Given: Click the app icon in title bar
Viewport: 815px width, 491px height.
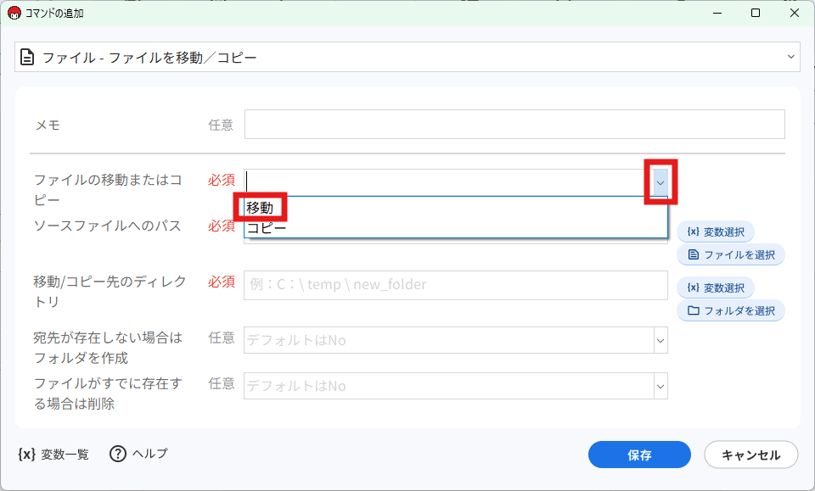Looking at the screenshot, I should coord(14,13).
